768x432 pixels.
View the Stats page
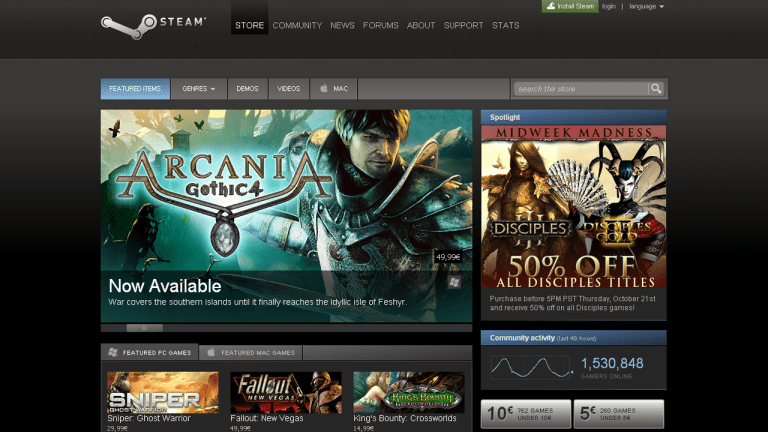pyautogui.click(x=505, y=25)
